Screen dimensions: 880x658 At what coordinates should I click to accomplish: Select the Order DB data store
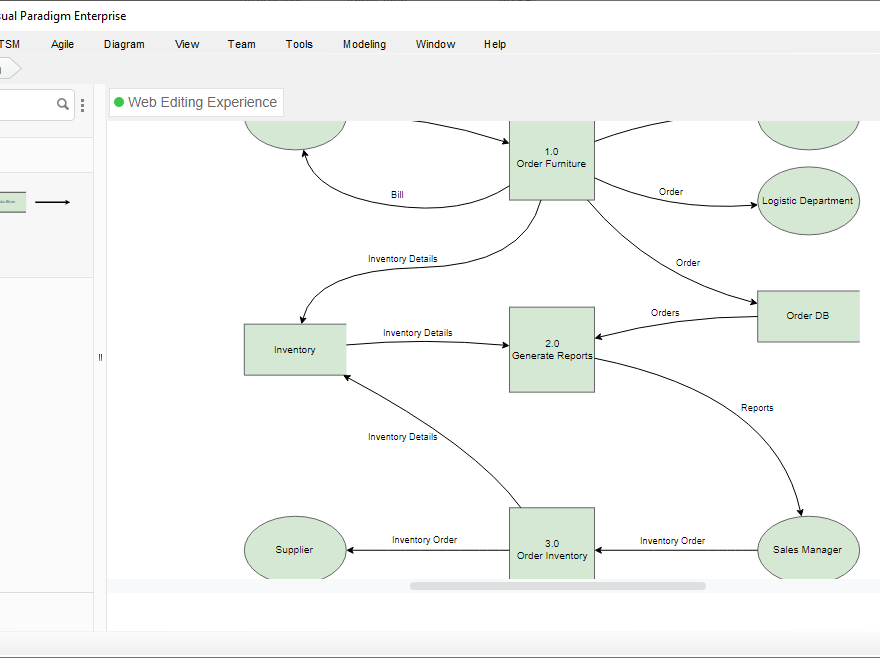808,316
